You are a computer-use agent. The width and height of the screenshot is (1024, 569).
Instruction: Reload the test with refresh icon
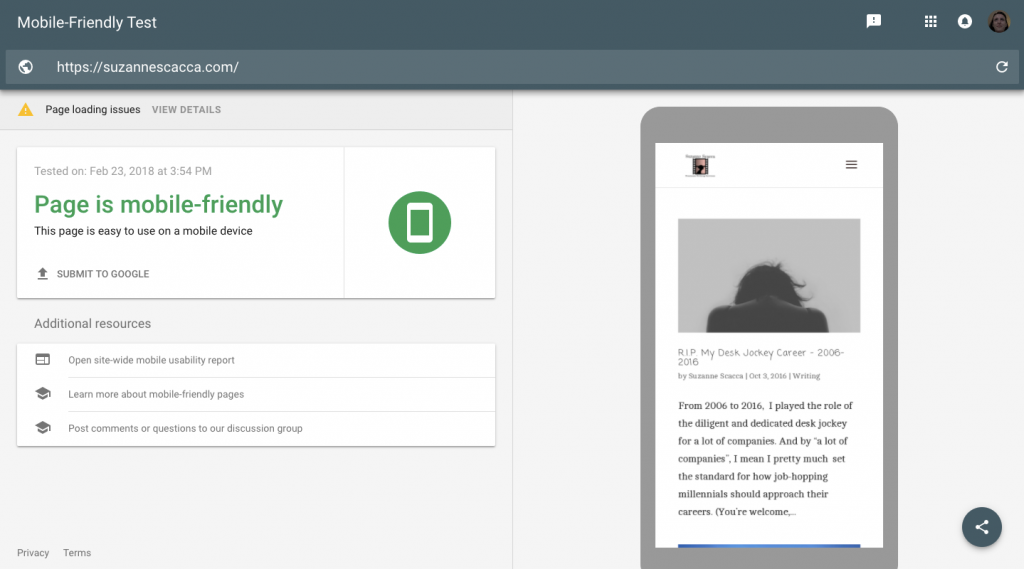1001,67
